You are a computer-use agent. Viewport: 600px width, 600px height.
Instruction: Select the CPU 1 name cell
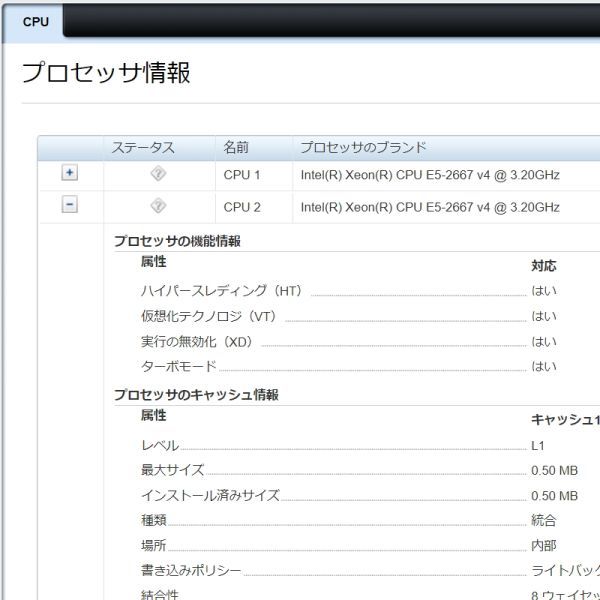(x=242, y=175)
